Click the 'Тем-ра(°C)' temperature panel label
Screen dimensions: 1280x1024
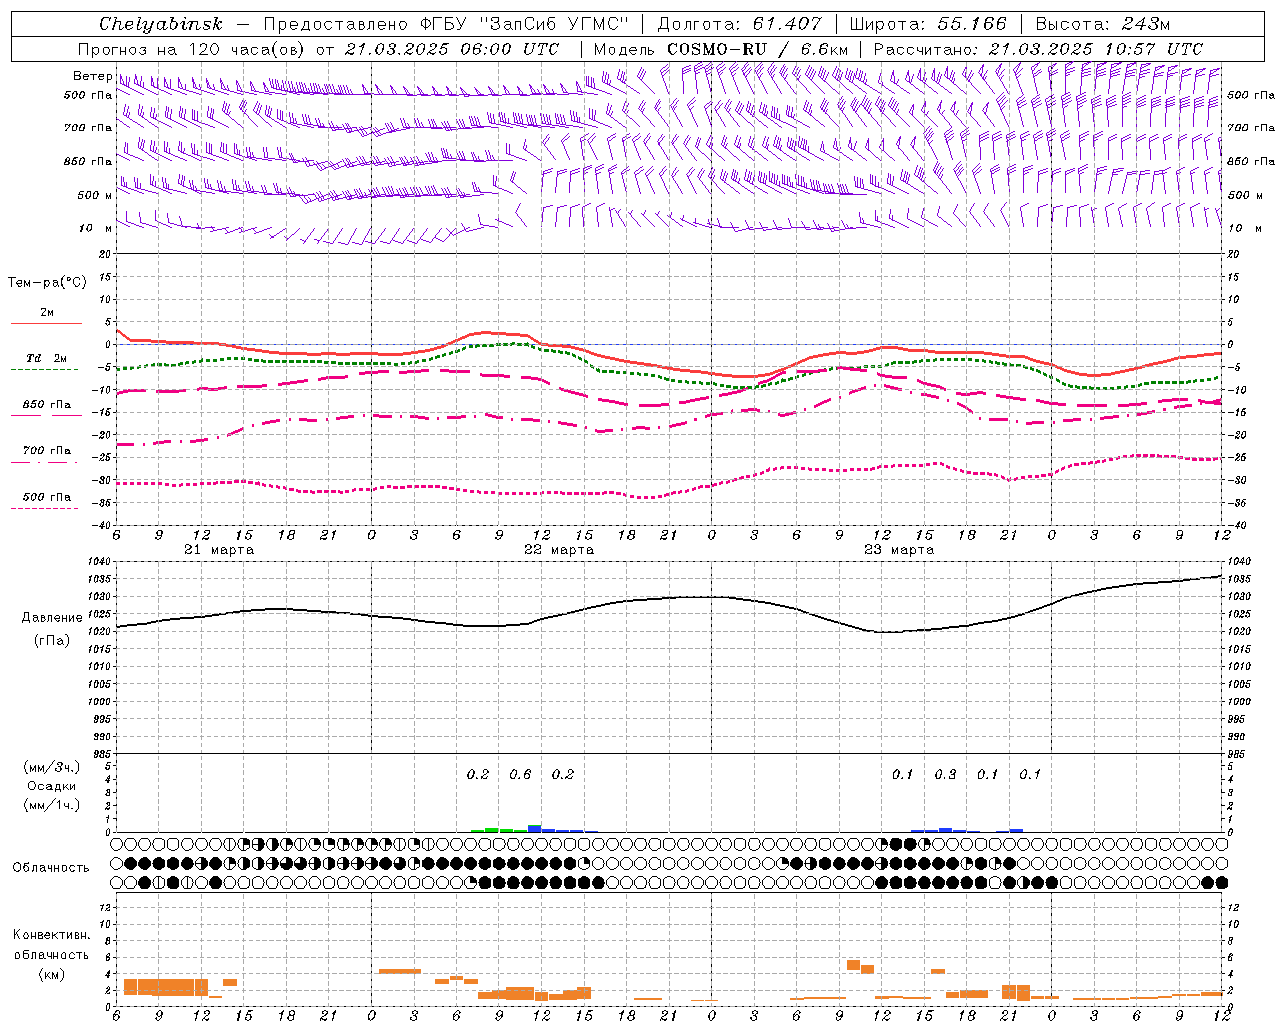[47, 282]
